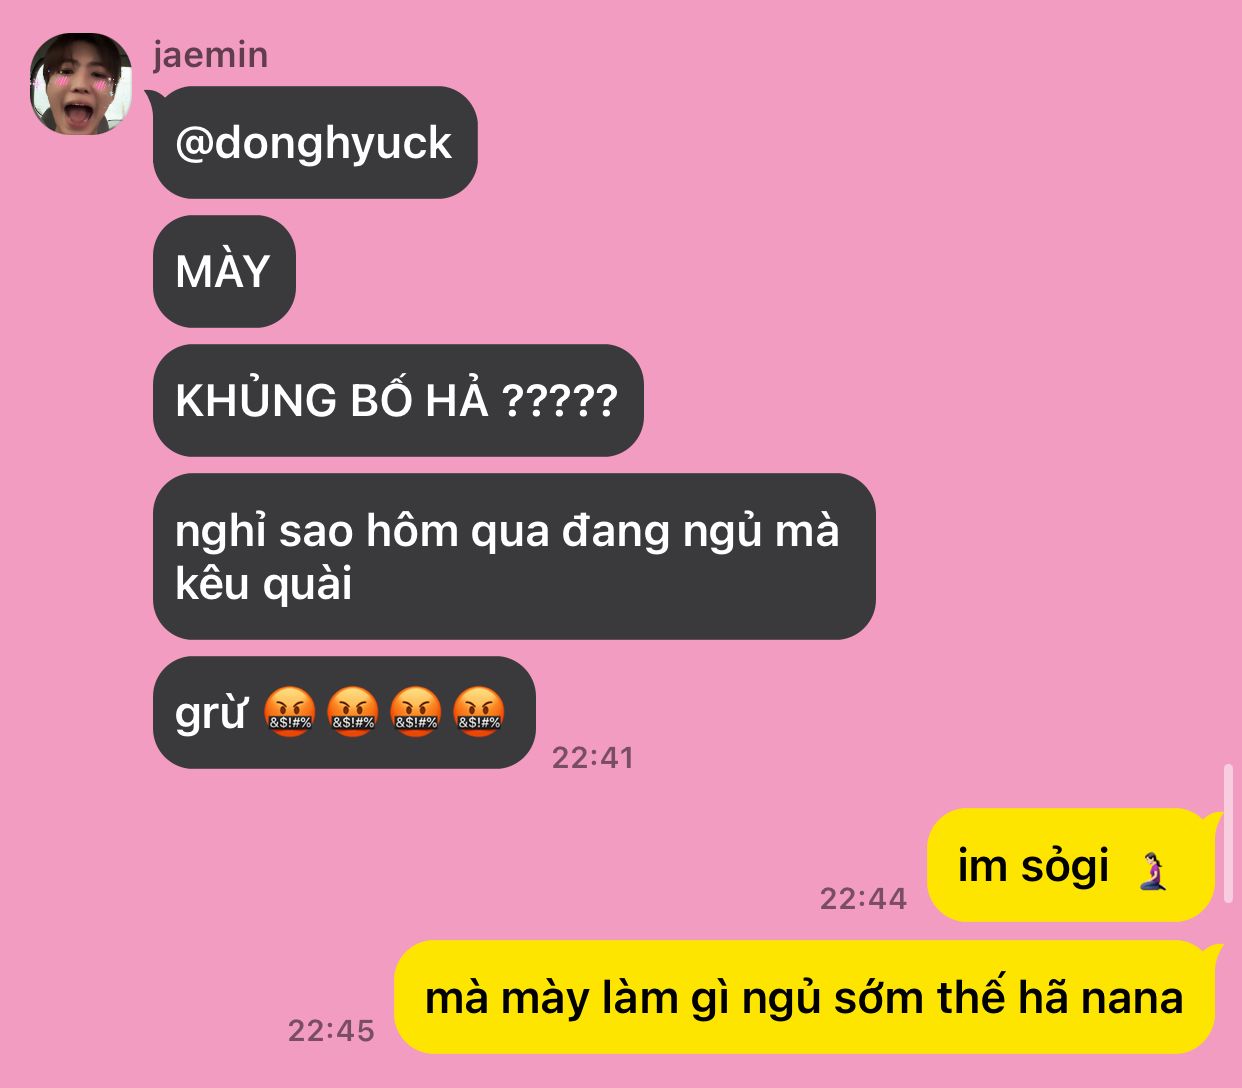Viewport: 1242px width, 1088px height.
Task: Tap the last angry cursing emoji
Action: point(479,713)
